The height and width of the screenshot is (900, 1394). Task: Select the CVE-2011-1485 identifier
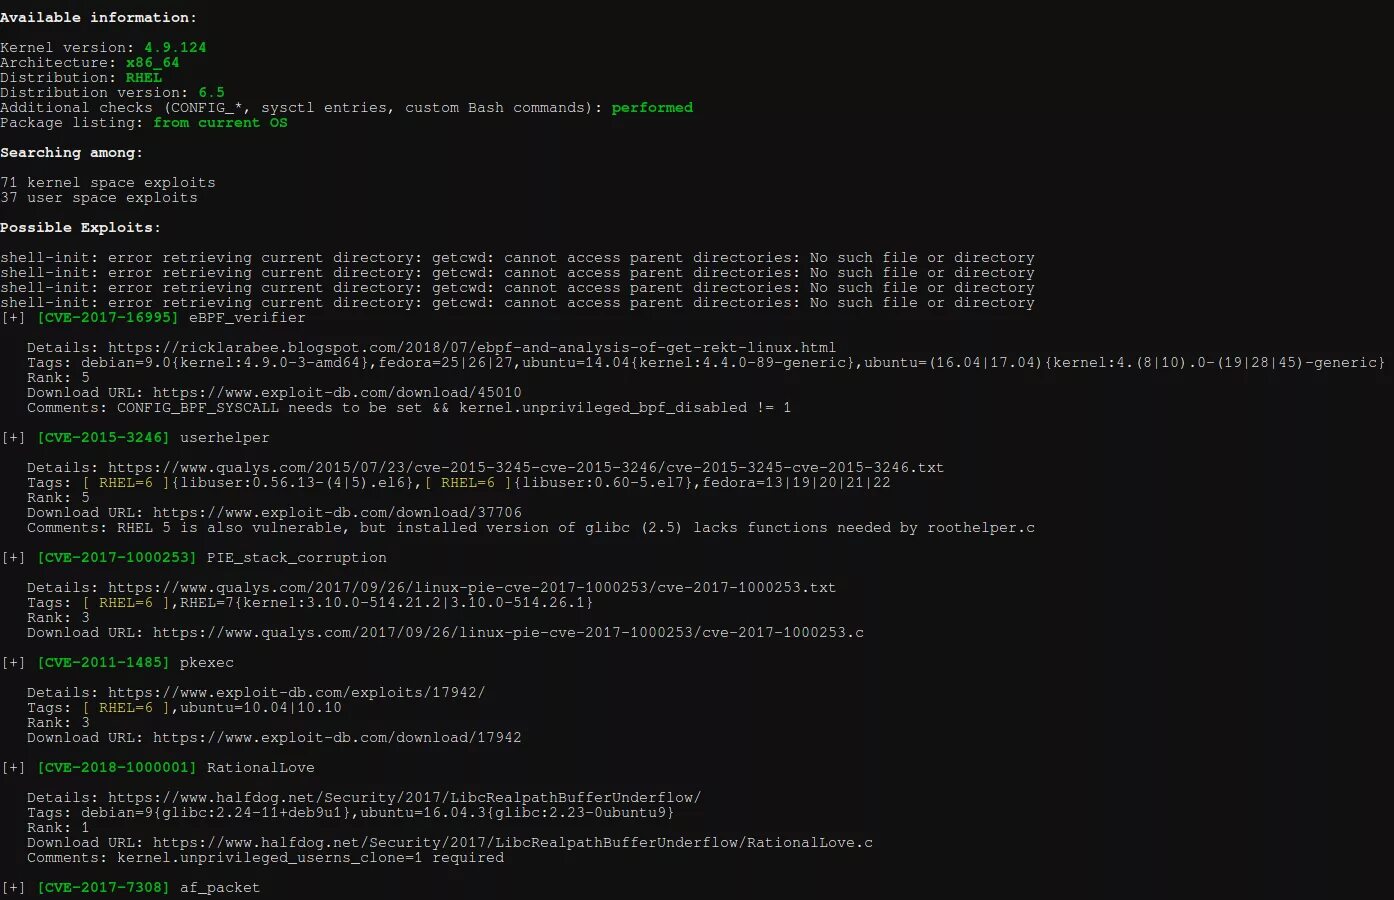(103, 662)
